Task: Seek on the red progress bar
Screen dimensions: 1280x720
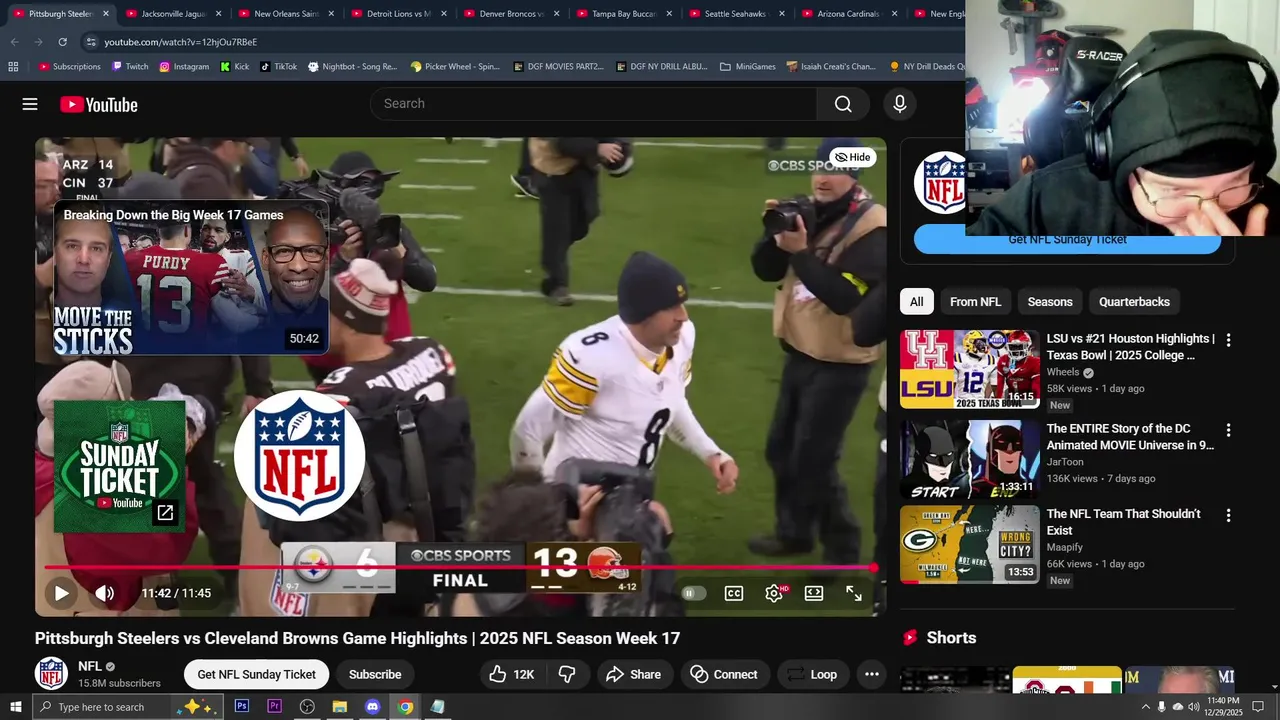Action: coord(460,568)
